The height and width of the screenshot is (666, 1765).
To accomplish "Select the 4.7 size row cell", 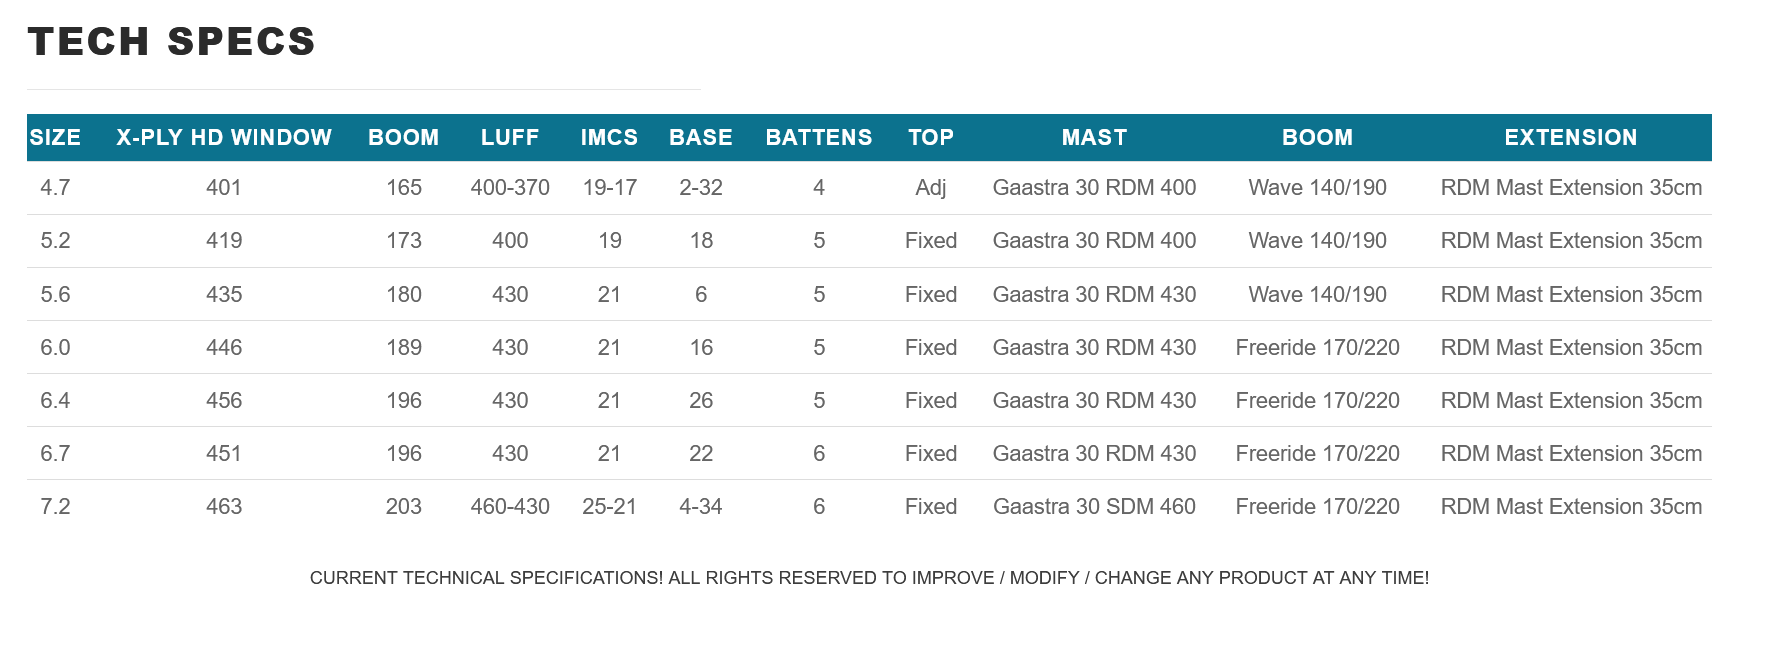I will pos(55,188).
